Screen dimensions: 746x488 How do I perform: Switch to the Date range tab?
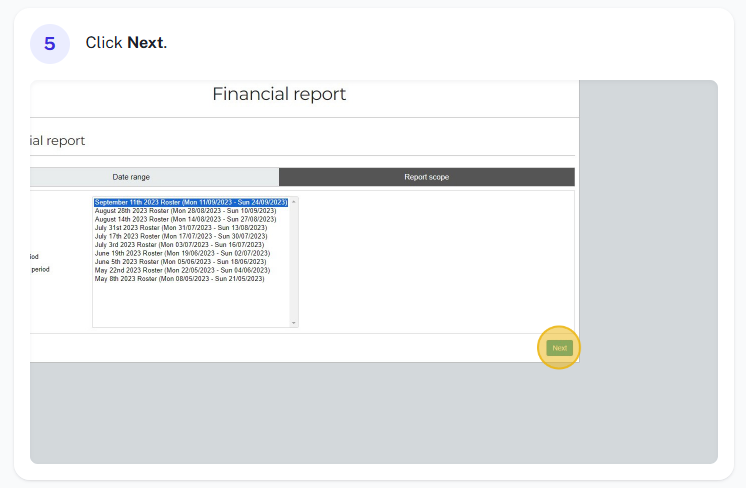click(154, 177)
